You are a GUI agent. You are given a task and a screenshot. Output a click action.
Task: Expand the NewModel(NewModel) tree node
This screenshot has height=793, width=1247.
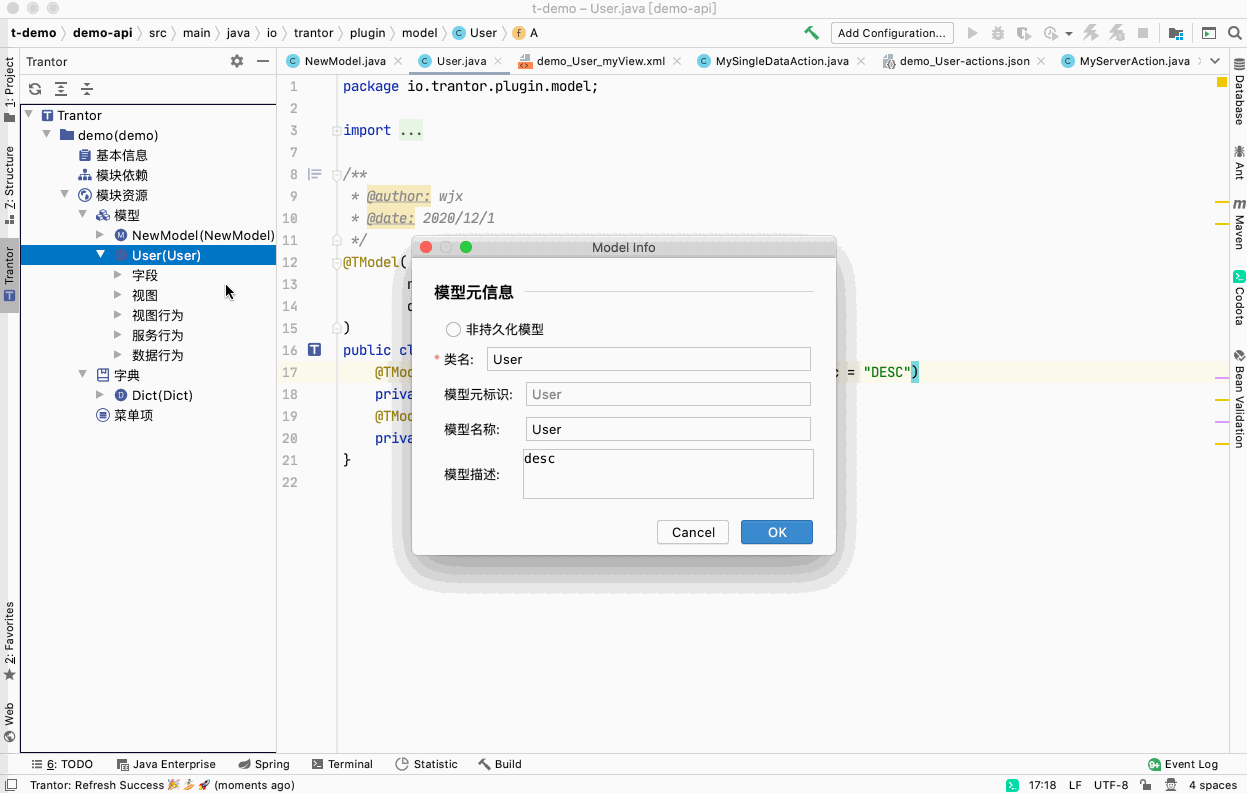pos(100,235)
